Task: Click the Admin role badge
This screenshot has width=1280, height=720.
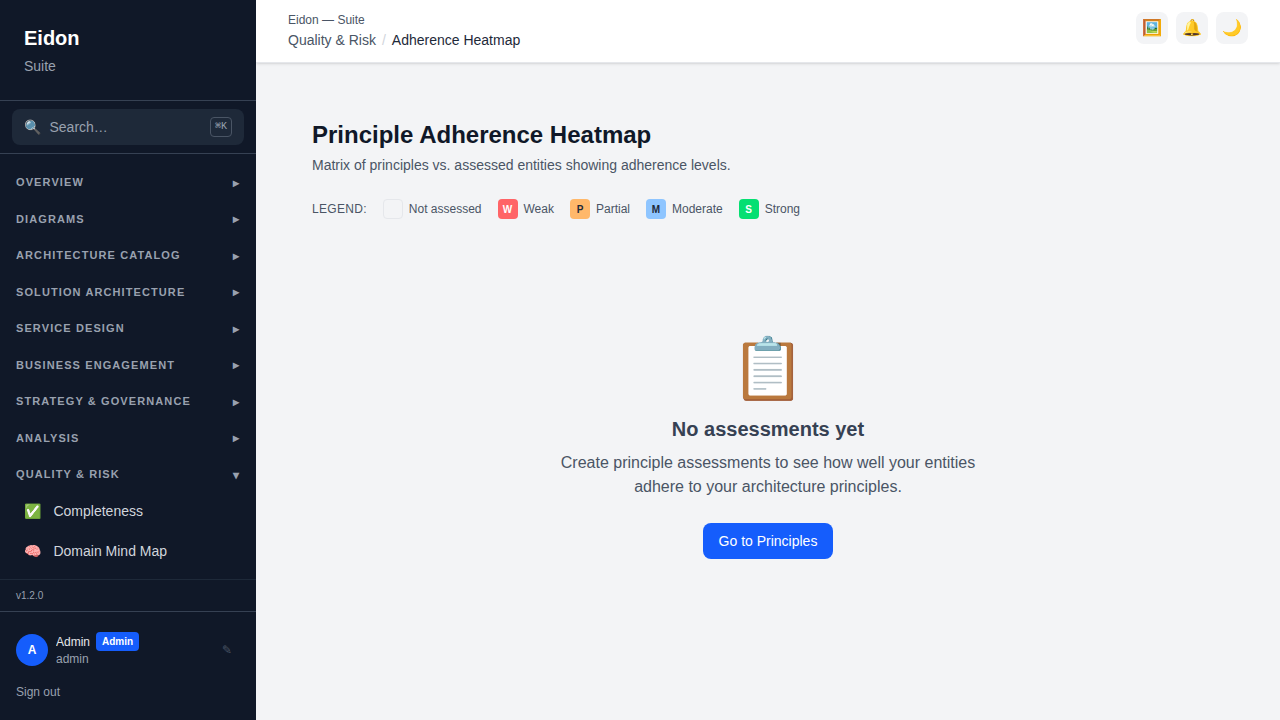Action: [118, 642]
